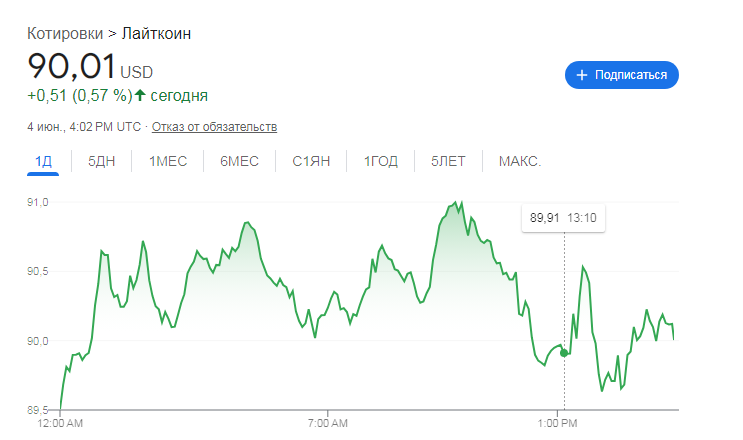This screenshot has width=743, height=440.
Task: Open the Отказ от обязательств link
Action: (214, 127)
